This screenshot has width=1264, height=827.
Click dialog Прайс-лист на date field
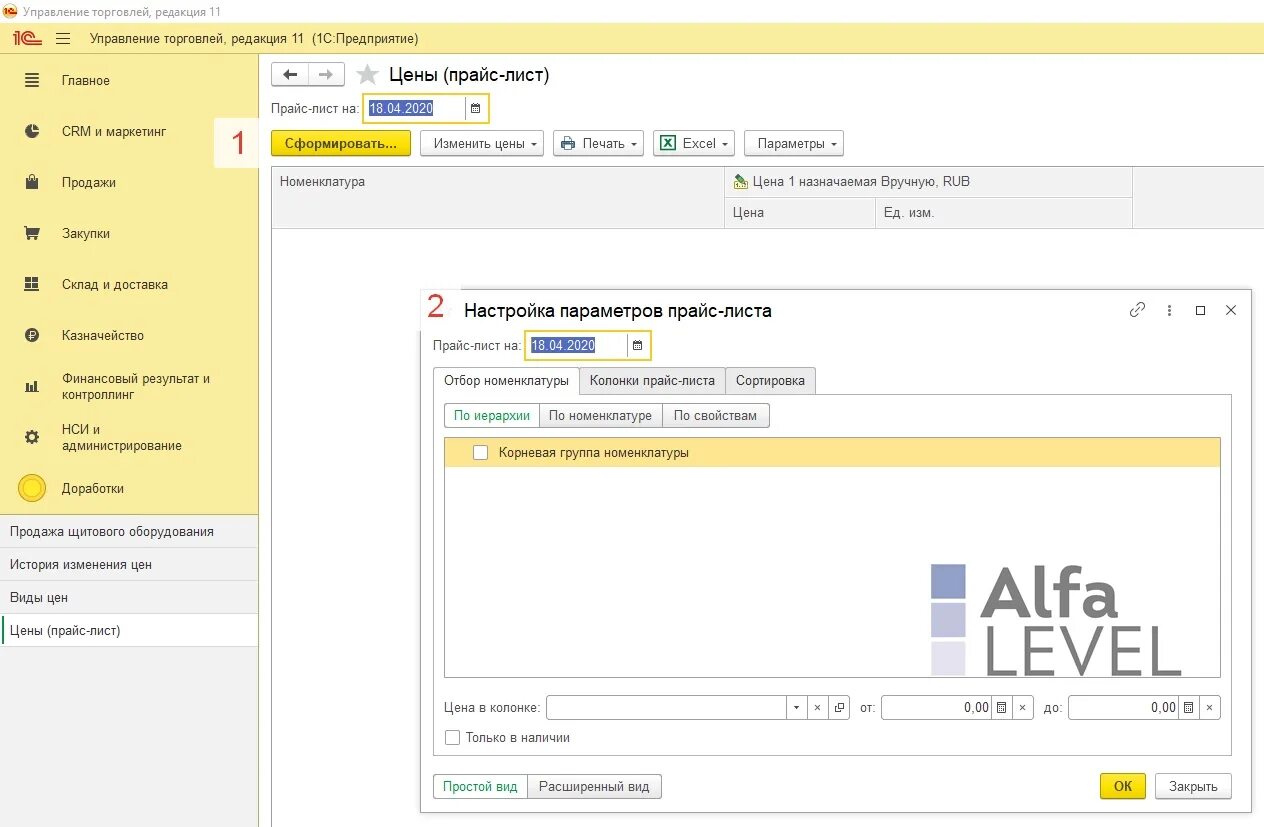[576, 345]
